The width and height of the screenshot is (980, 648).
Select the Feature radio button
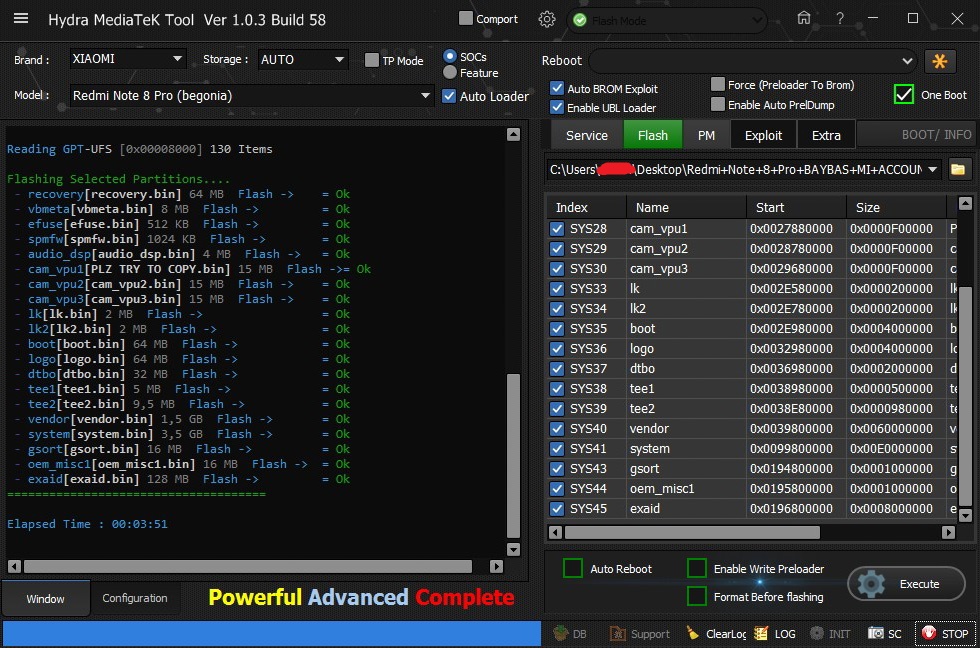pos(450,73)
